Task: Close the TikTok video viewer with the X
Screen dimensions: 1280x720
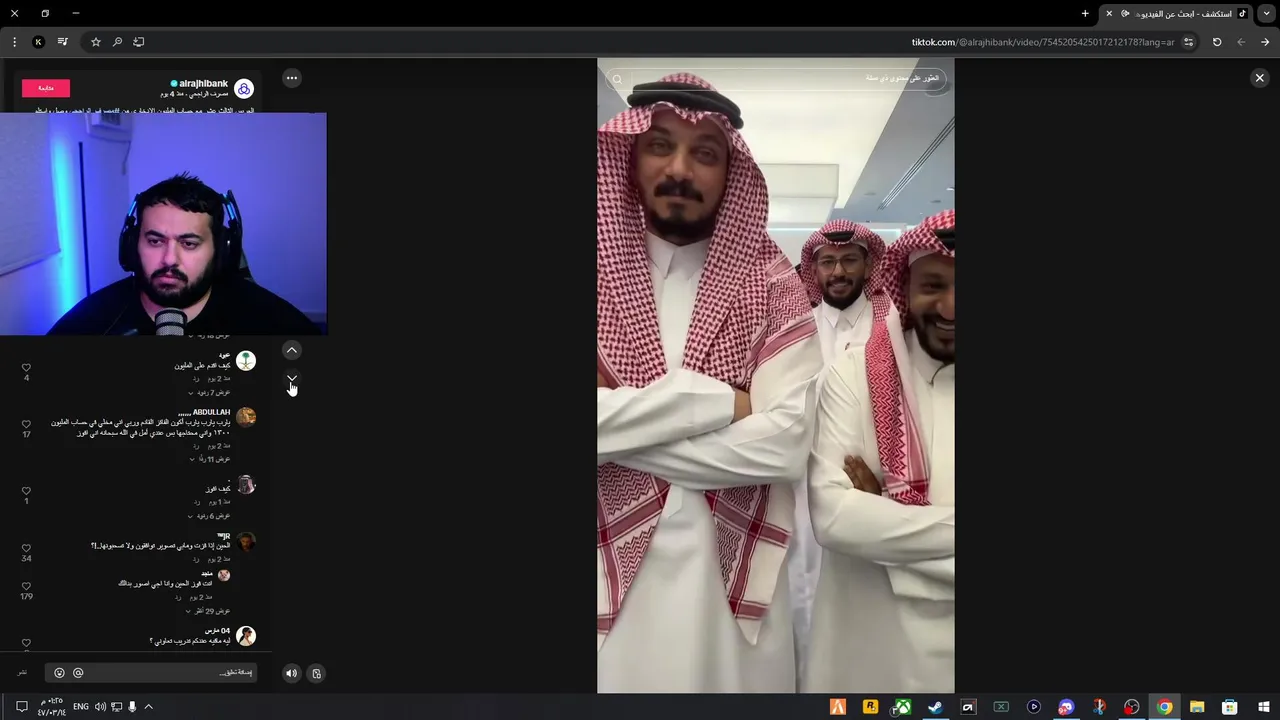Action: (1259, 78)
